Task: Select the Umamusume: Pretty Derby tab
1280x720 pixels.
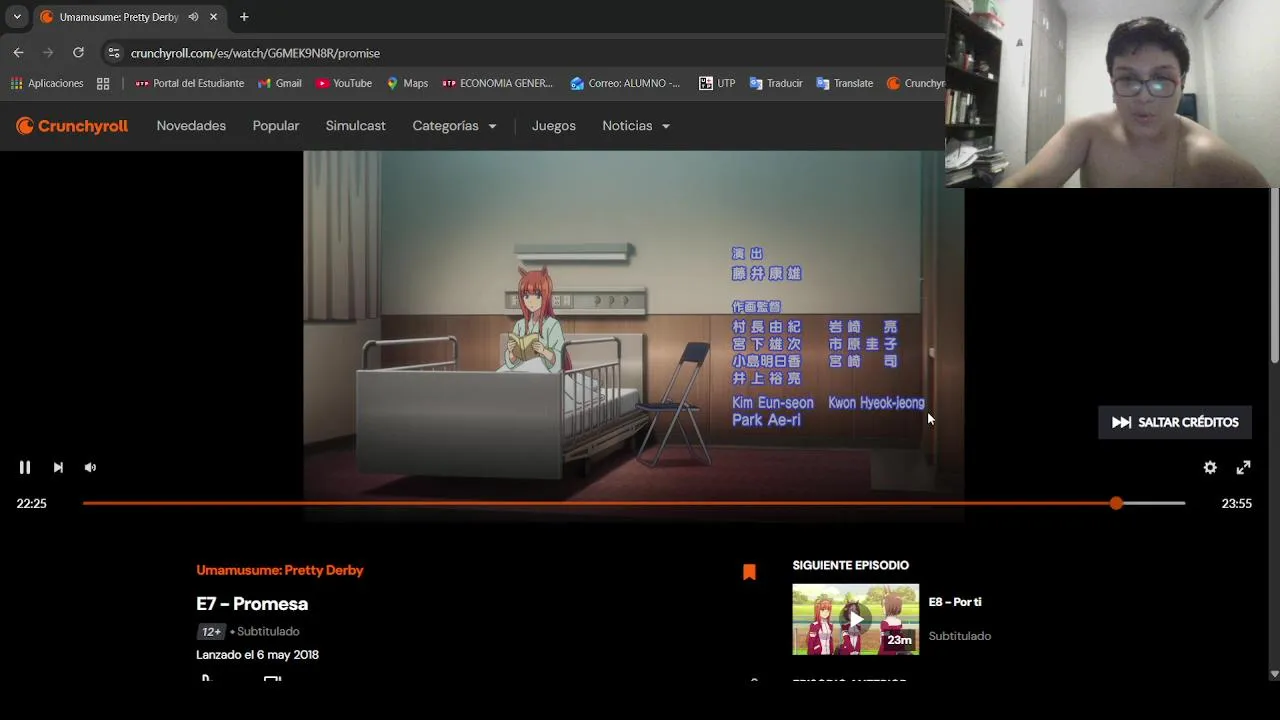Action: coord(128,17)
